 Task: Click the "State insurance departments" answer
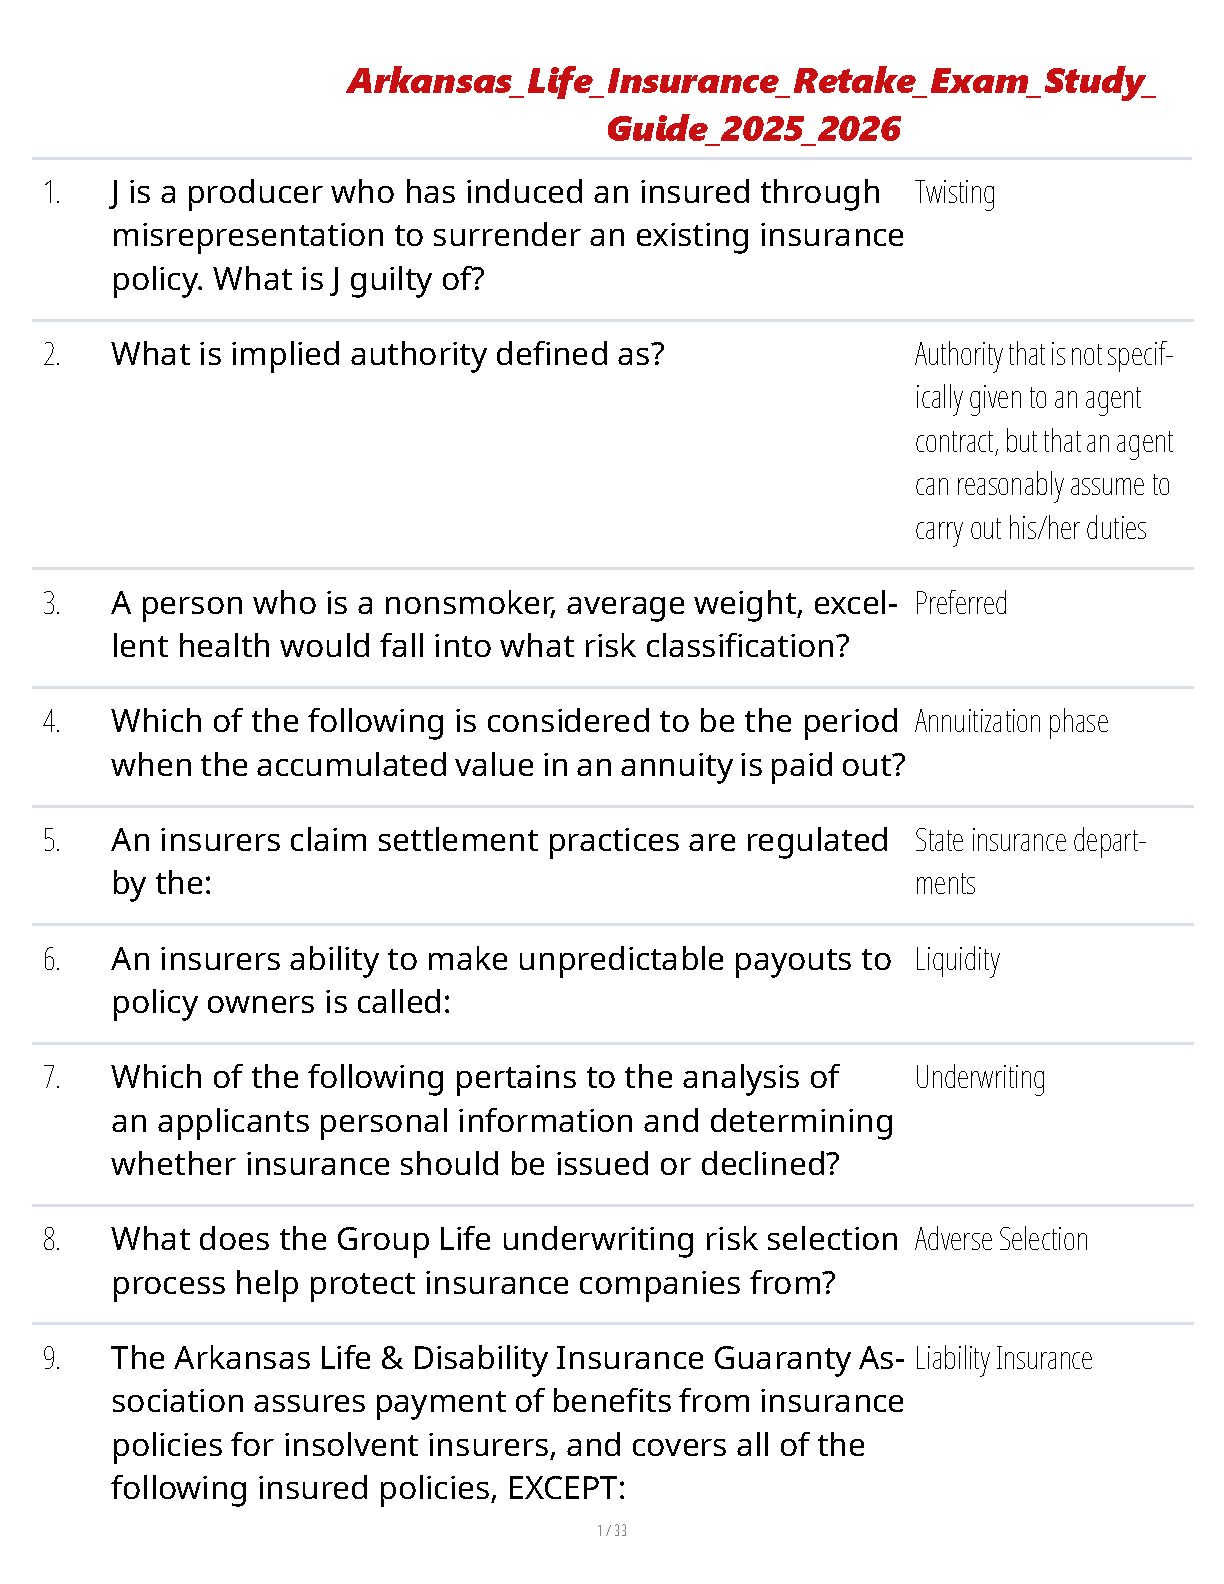(1029, 862)
